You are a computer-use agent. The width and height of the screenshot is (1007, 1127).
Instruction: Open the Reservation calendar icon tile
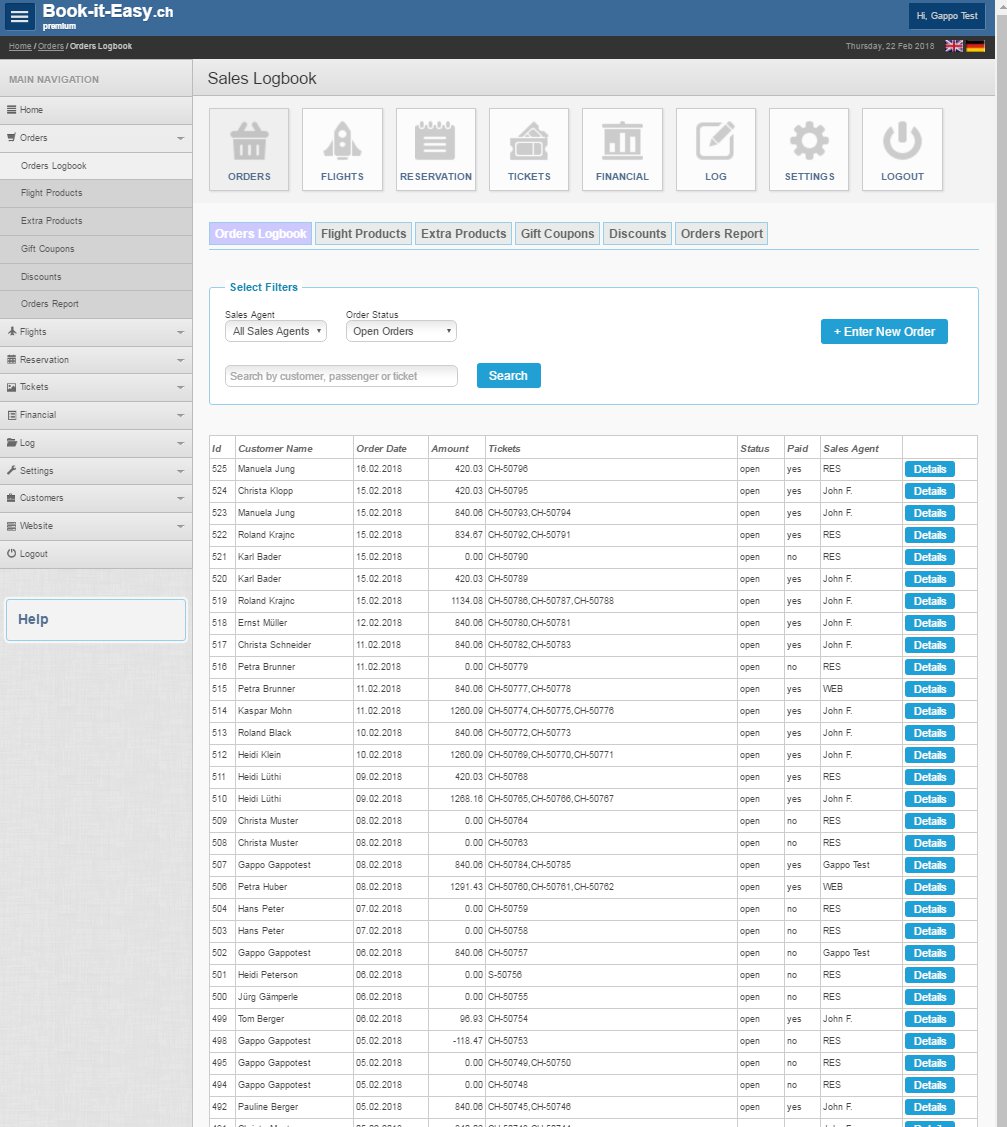[x=436, y=149]
